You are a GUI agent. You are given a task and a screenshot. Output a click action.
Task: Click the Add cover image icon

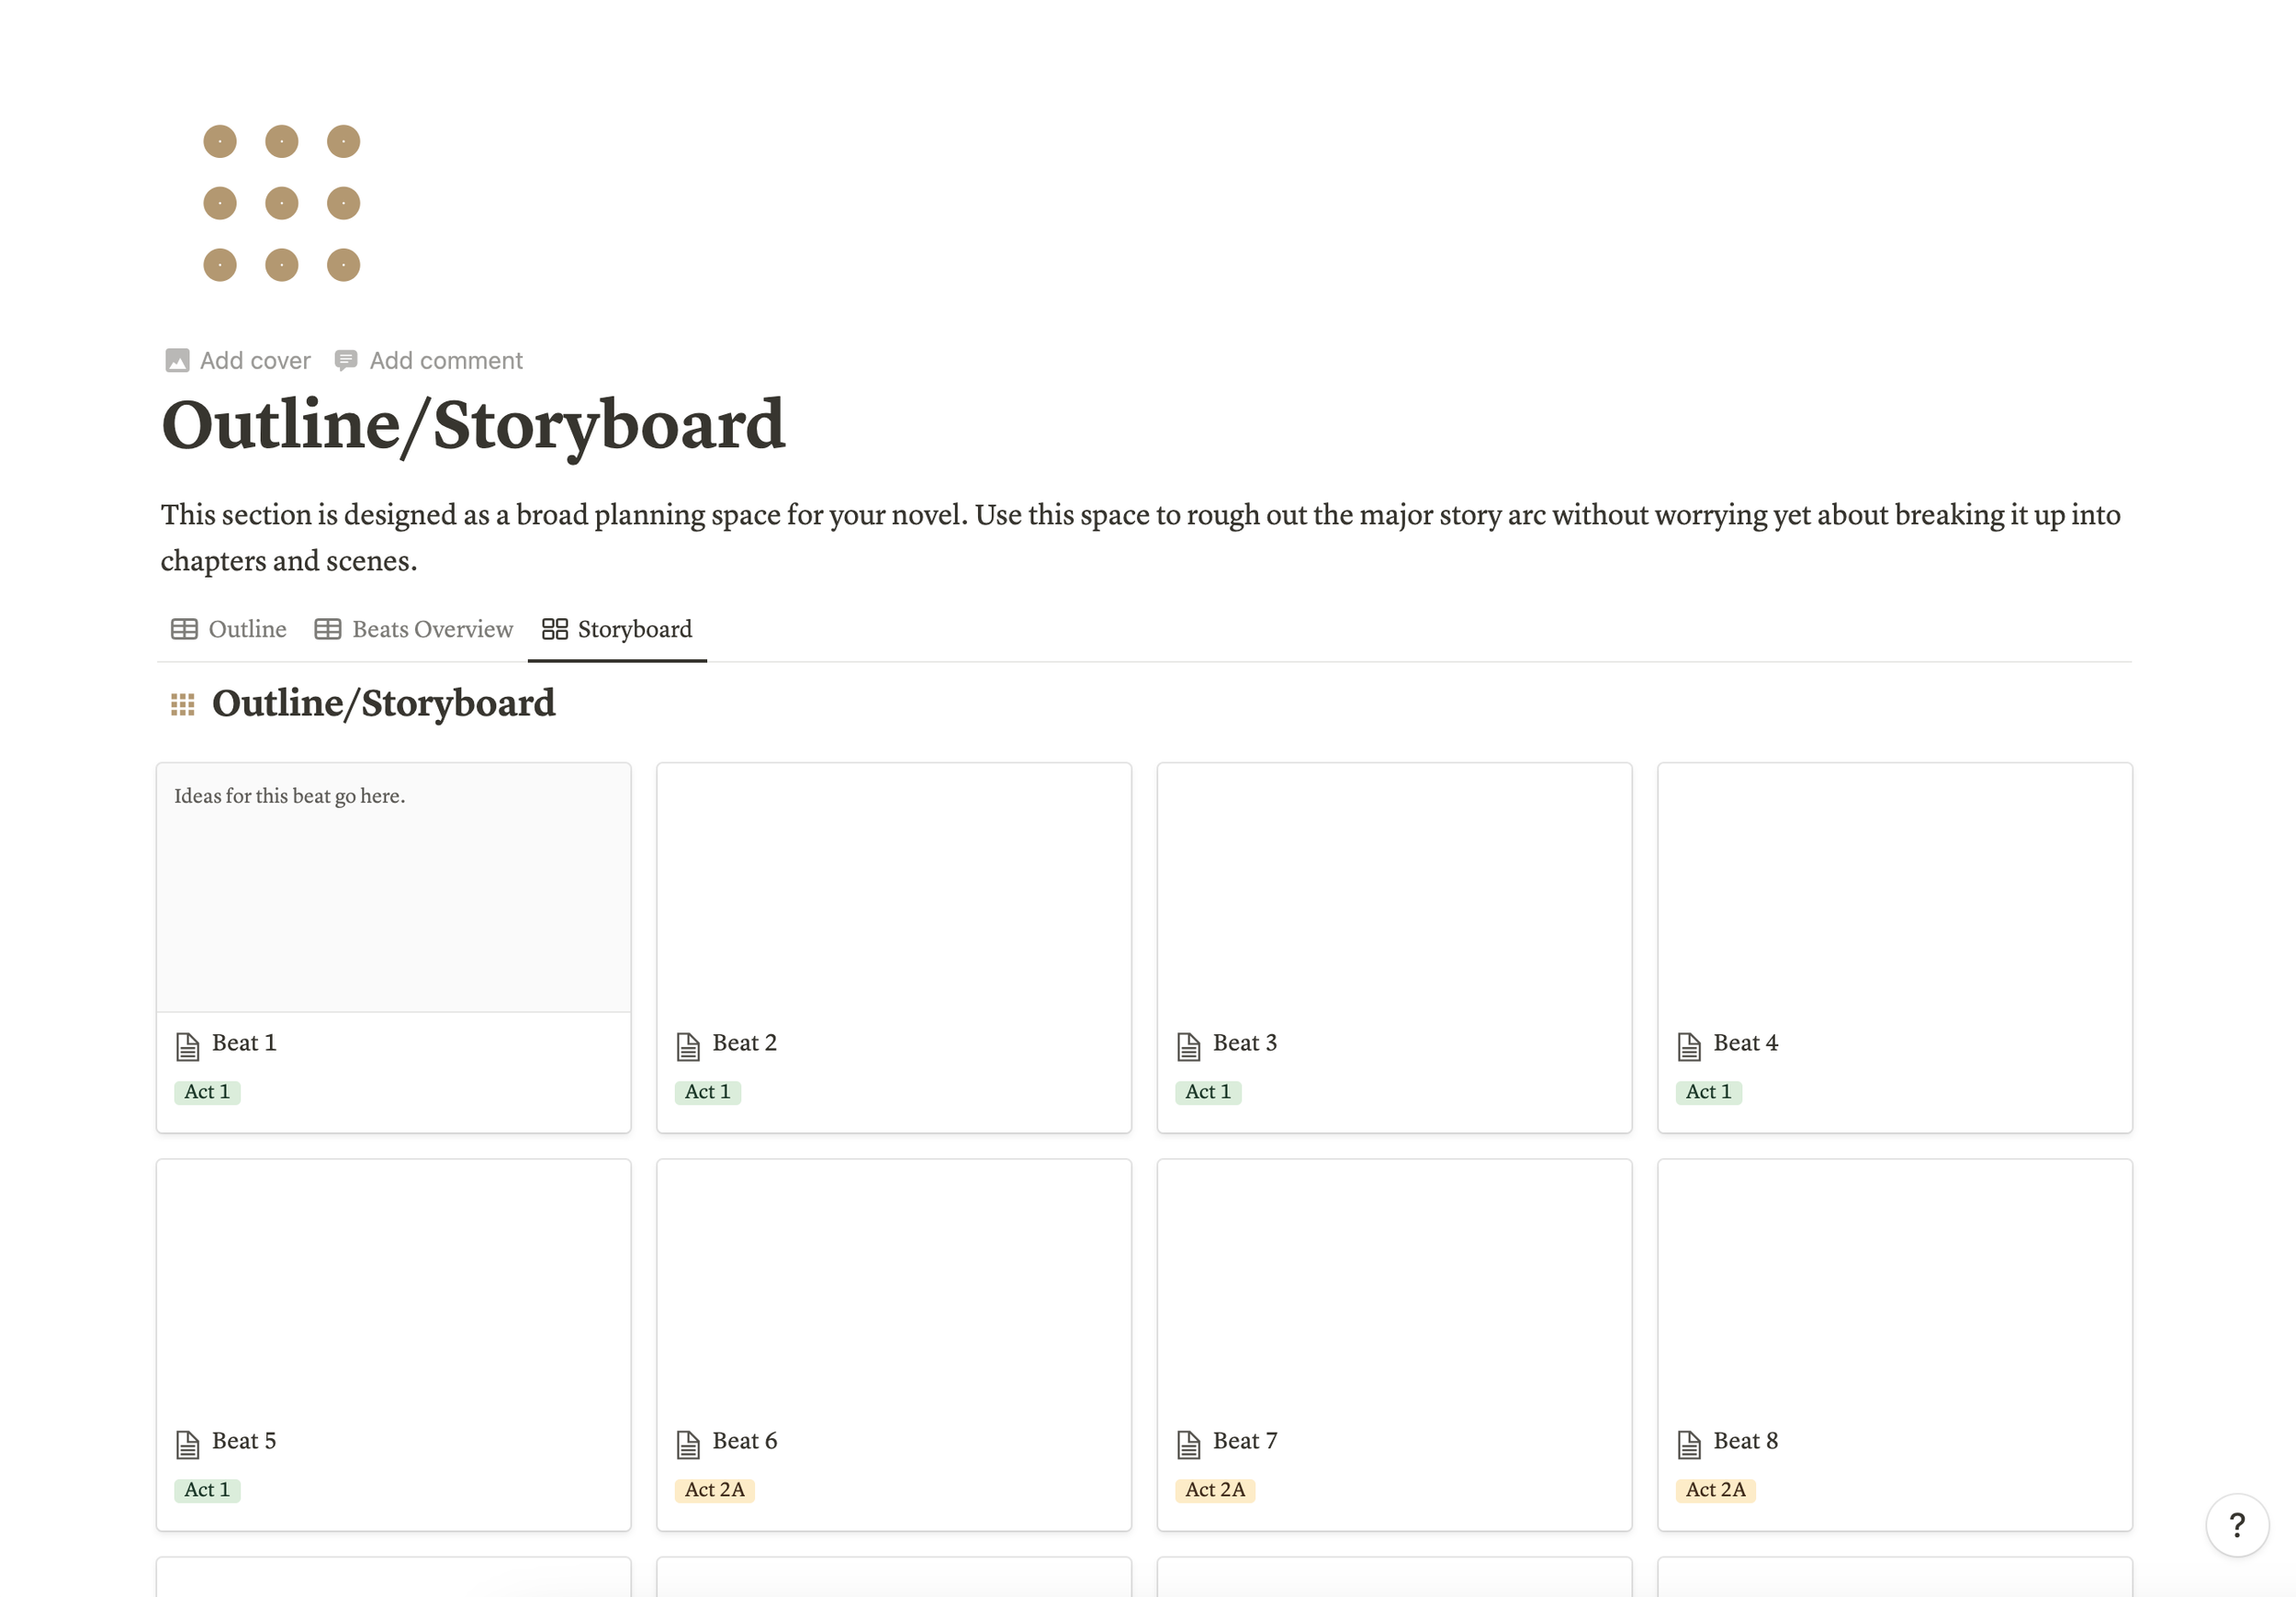177,361
